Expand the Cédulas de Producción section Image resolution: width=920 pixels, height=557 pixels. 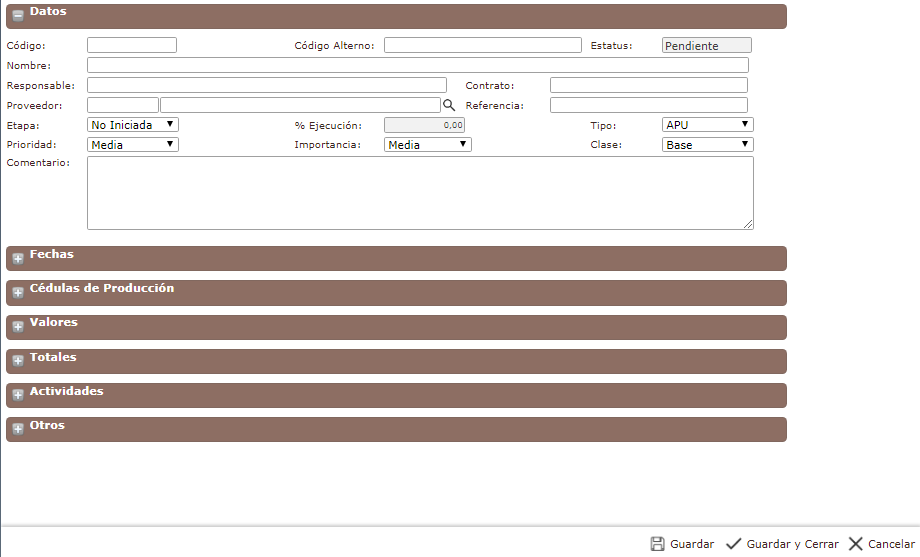pos(18,293)
